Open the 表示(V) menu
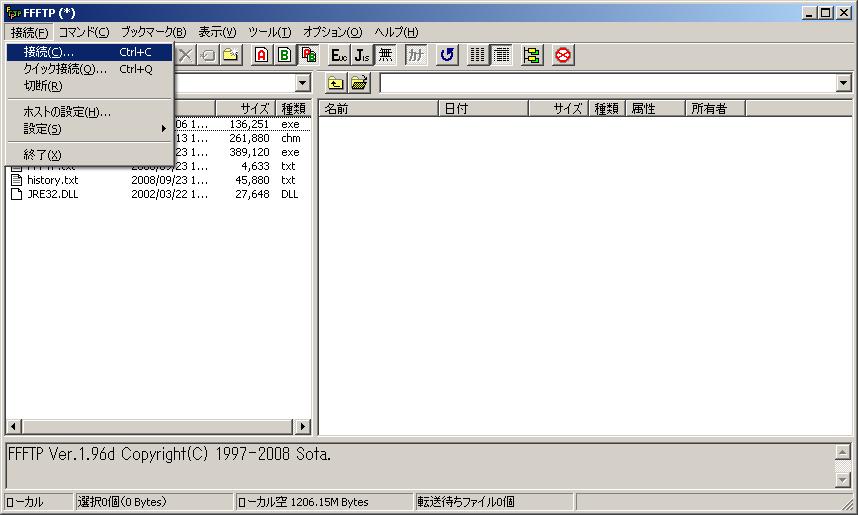858x515 pixels. pos(217,32)
